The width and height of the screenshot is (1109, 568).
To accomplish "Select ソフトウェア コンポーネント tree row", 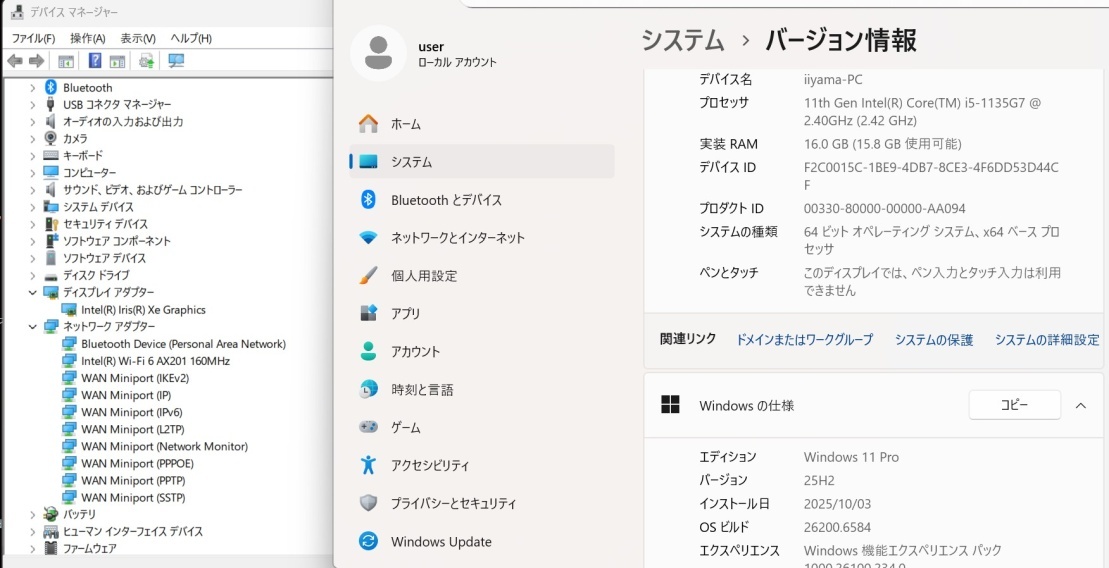I will (x=117, y=240).
